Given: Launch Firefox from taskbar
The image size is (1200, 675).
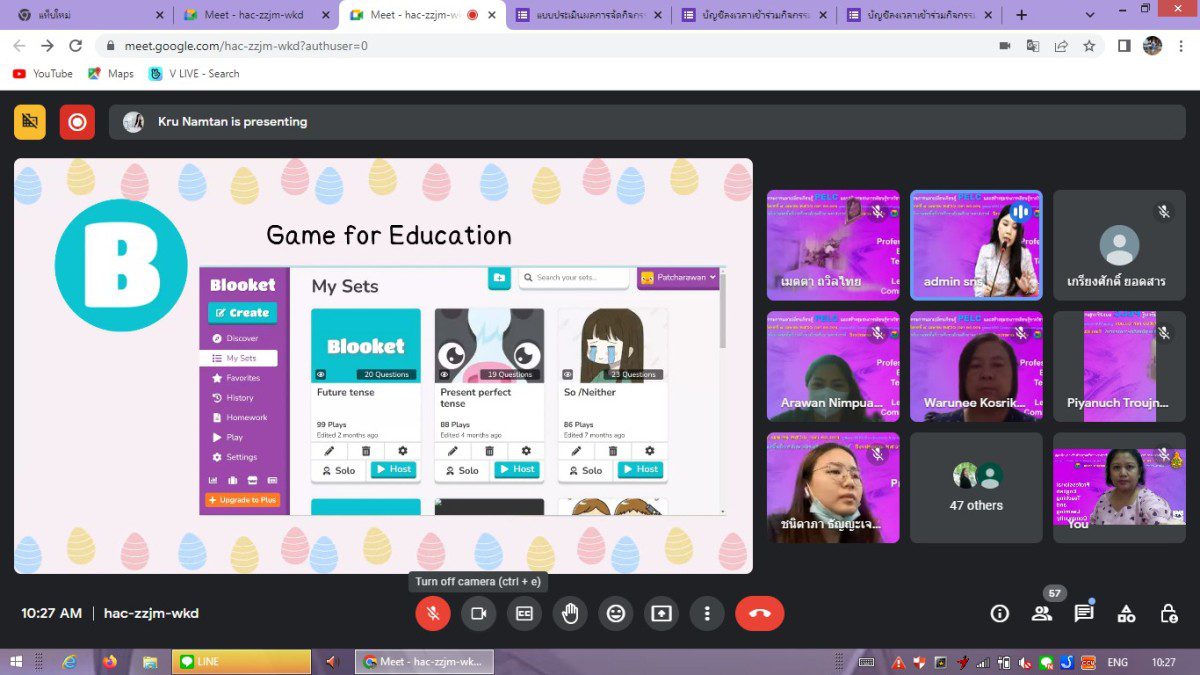Looking at the screenshot, I should coord(109,662).
